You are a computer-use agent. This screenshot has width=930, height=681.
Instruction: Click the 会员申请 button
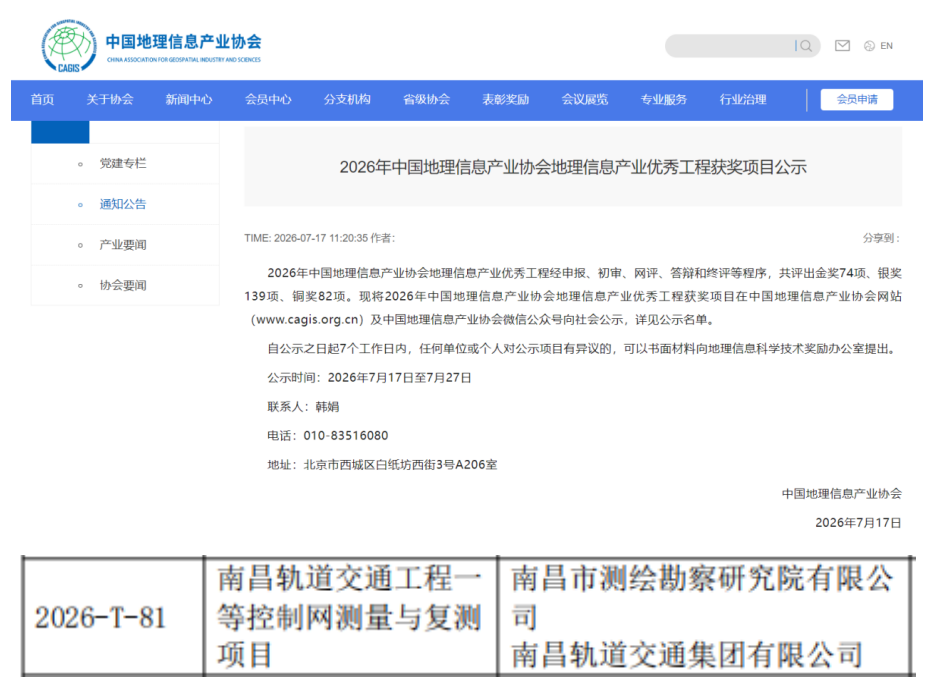857,100
